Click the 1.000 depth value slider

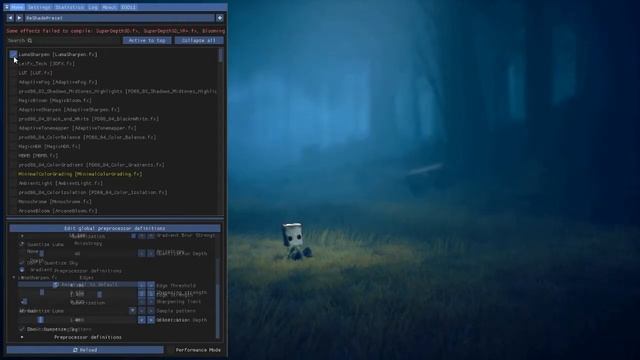click(x=77, y=320)
